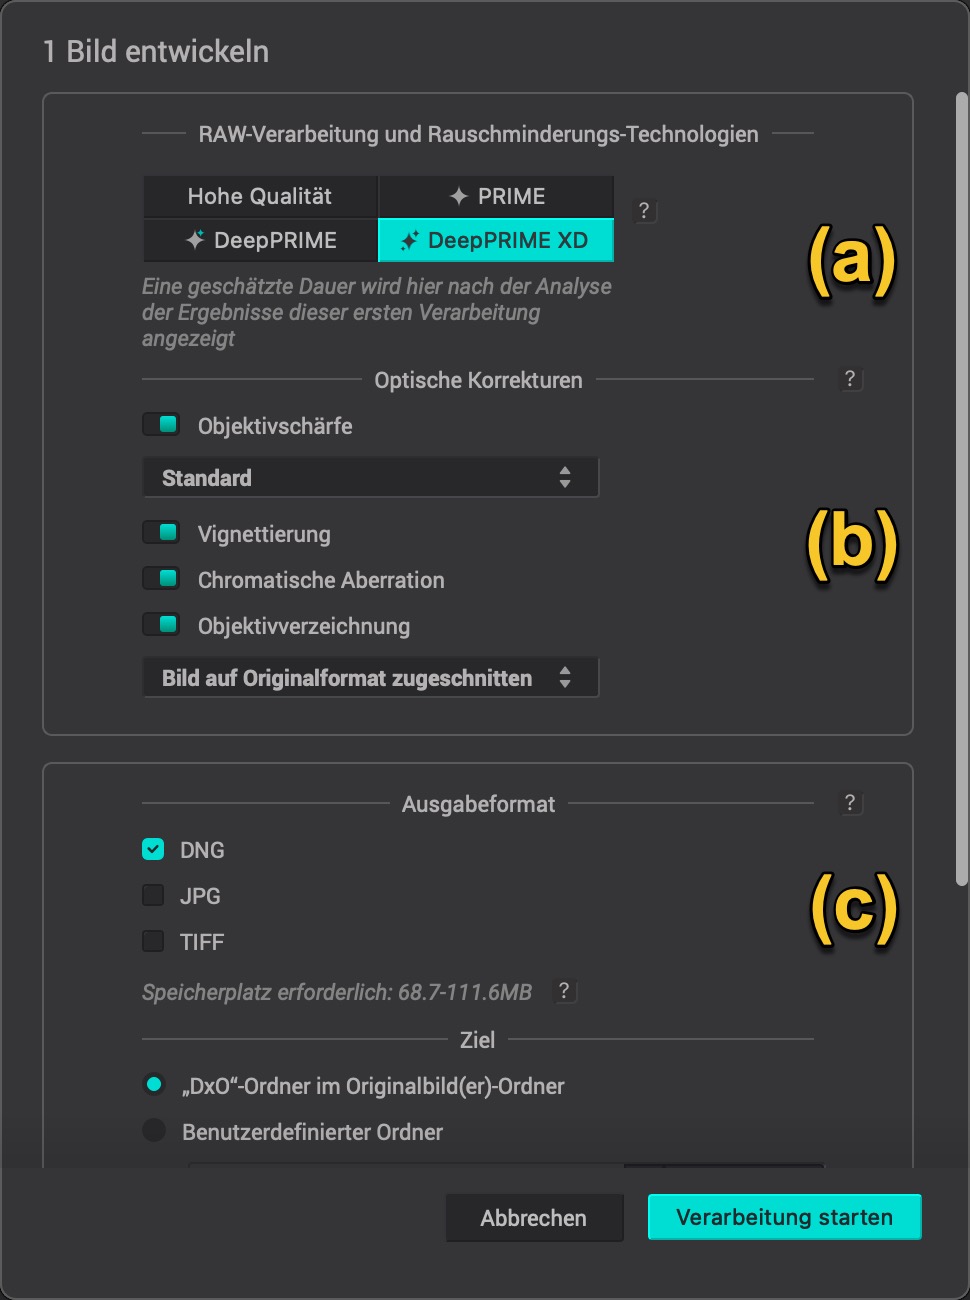Select the DeepPRIME XD processing mode
The image size is (970, 1300).
(496, 241)
